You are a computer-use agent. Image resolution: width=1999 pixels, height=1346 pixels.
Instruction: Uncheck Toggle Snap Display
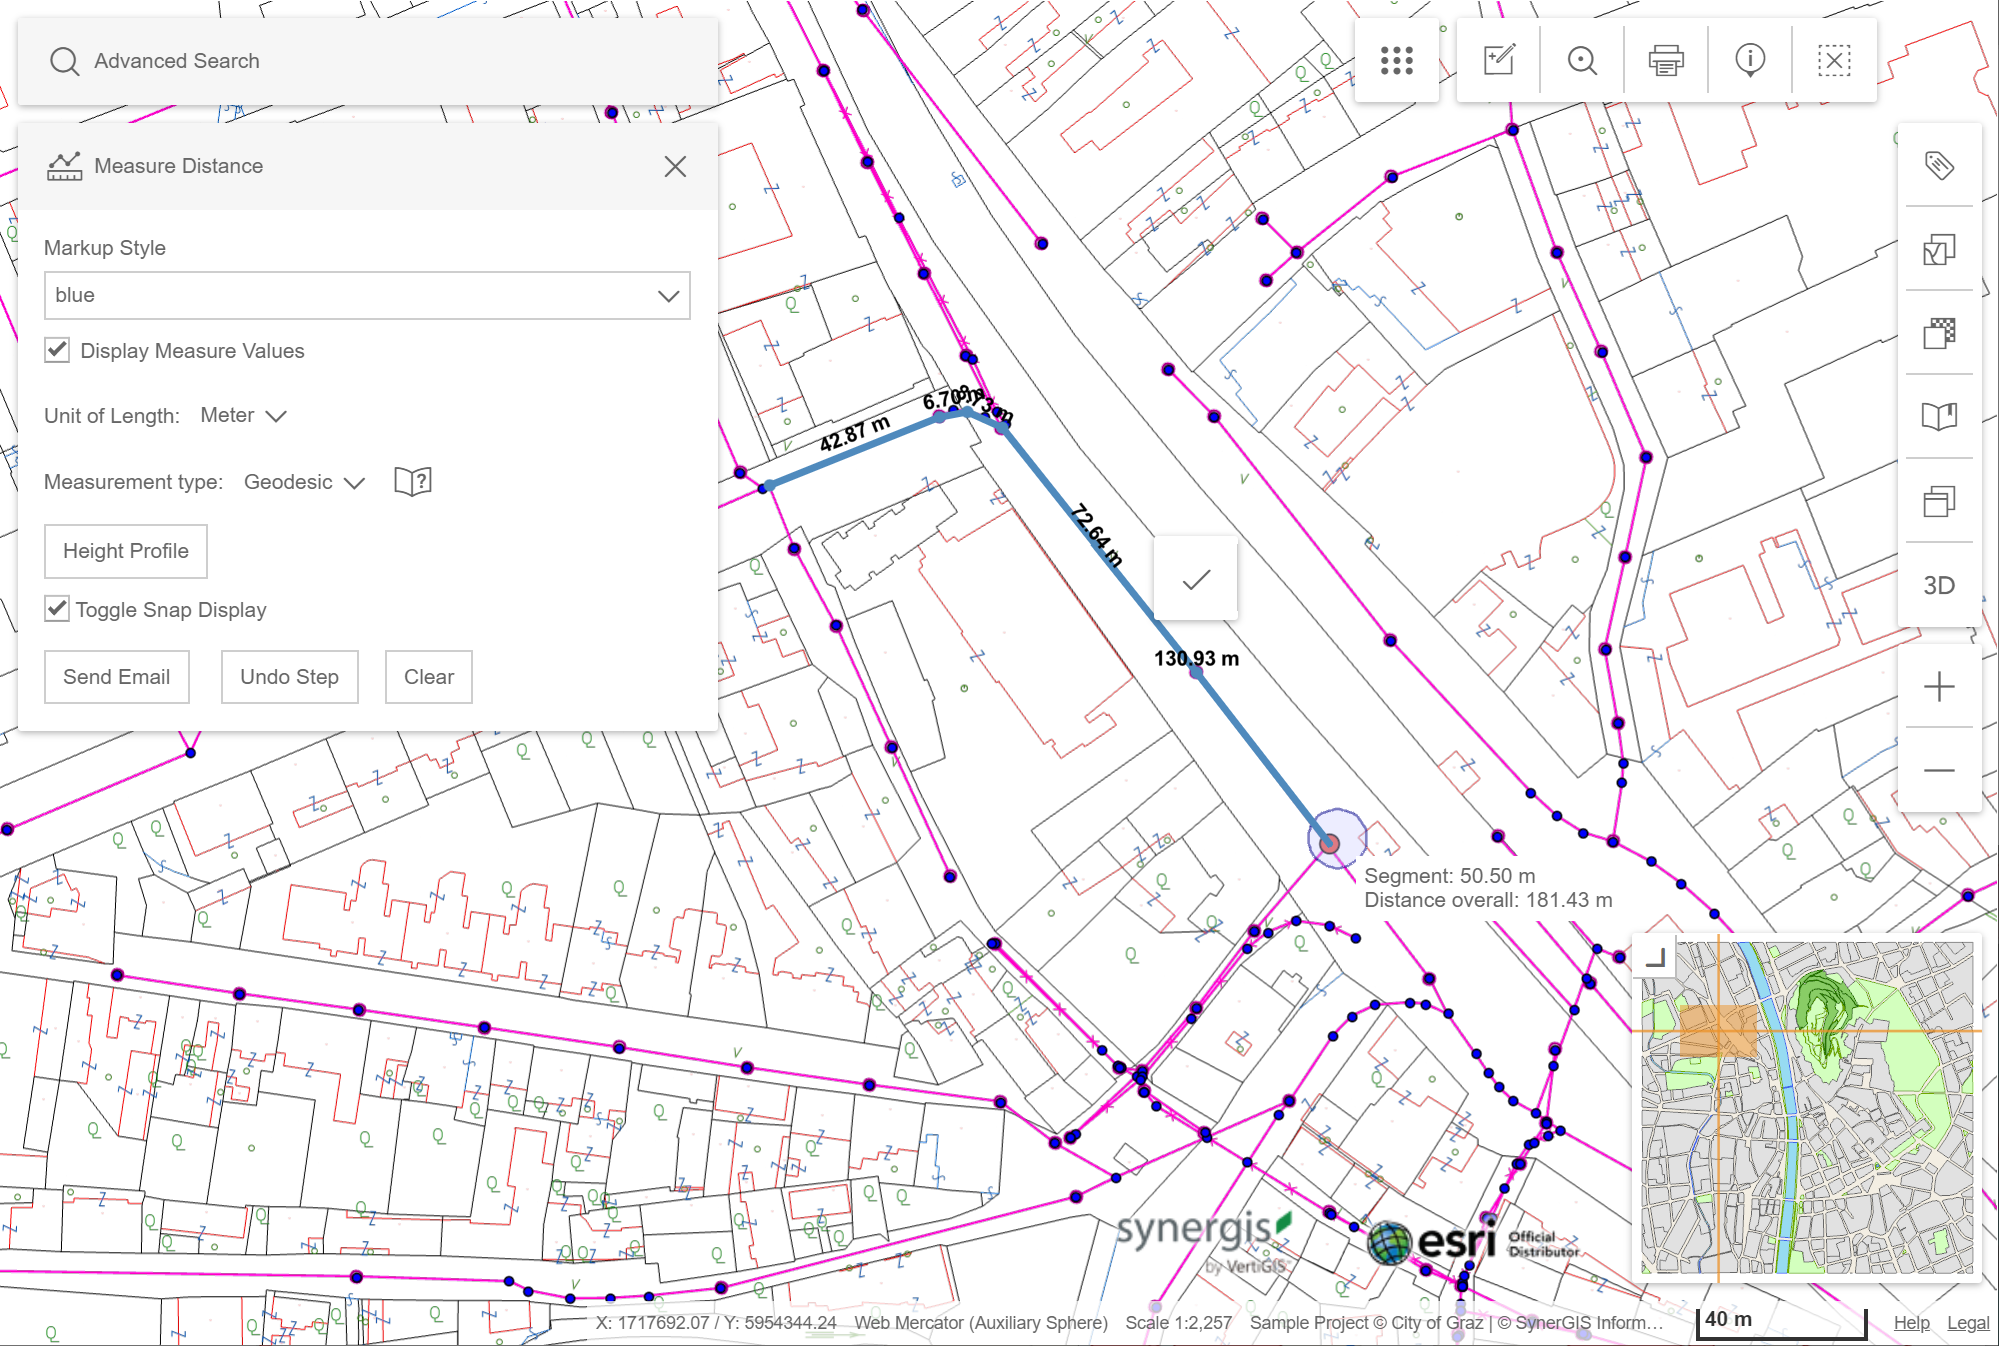[56, 609]
